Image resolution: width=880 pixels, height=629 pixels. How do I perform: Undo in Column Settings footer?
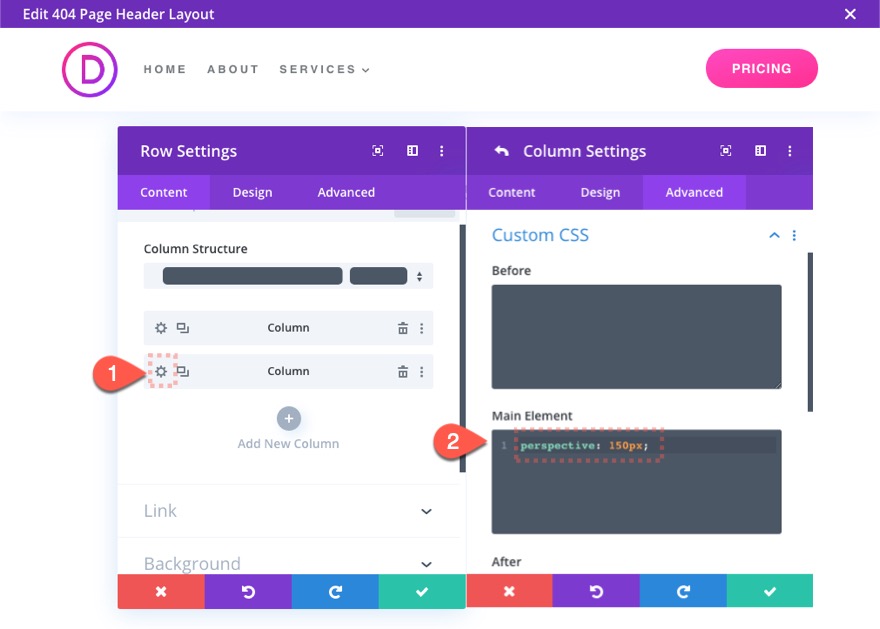point(596,591)
